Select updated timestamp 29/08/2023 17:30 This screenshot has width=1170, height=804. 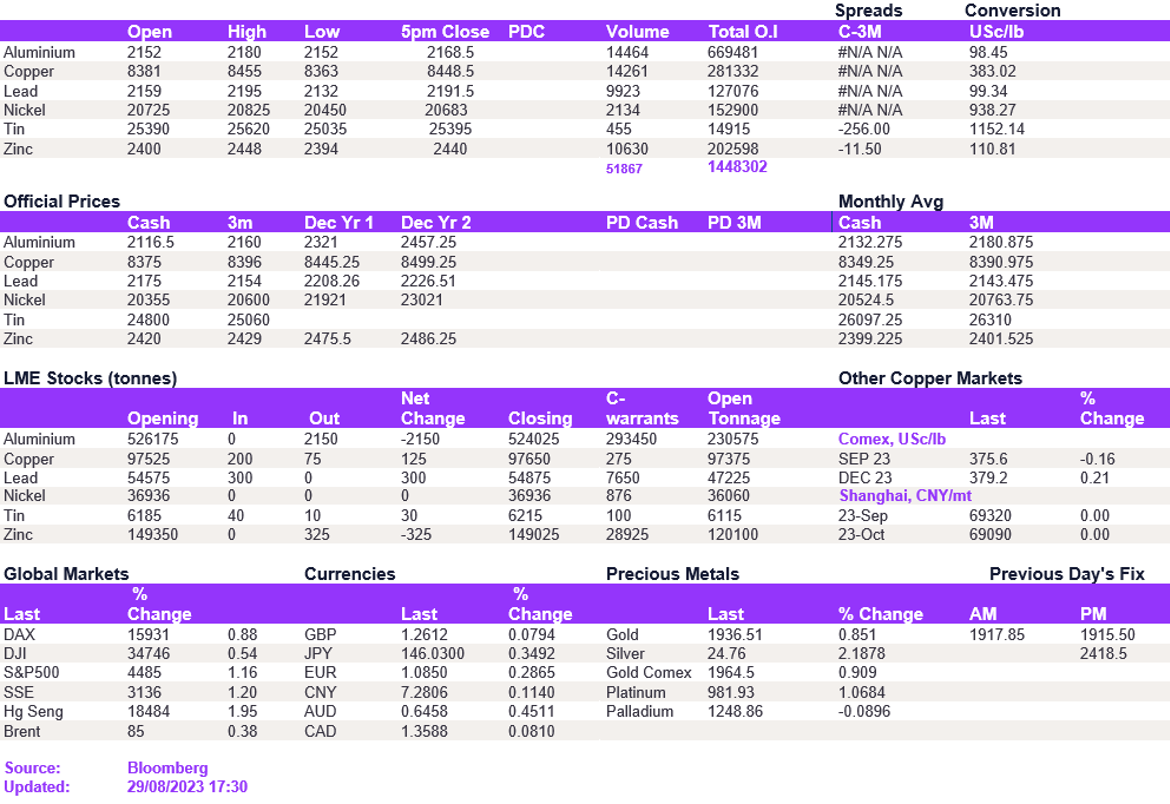pos(187,787)
